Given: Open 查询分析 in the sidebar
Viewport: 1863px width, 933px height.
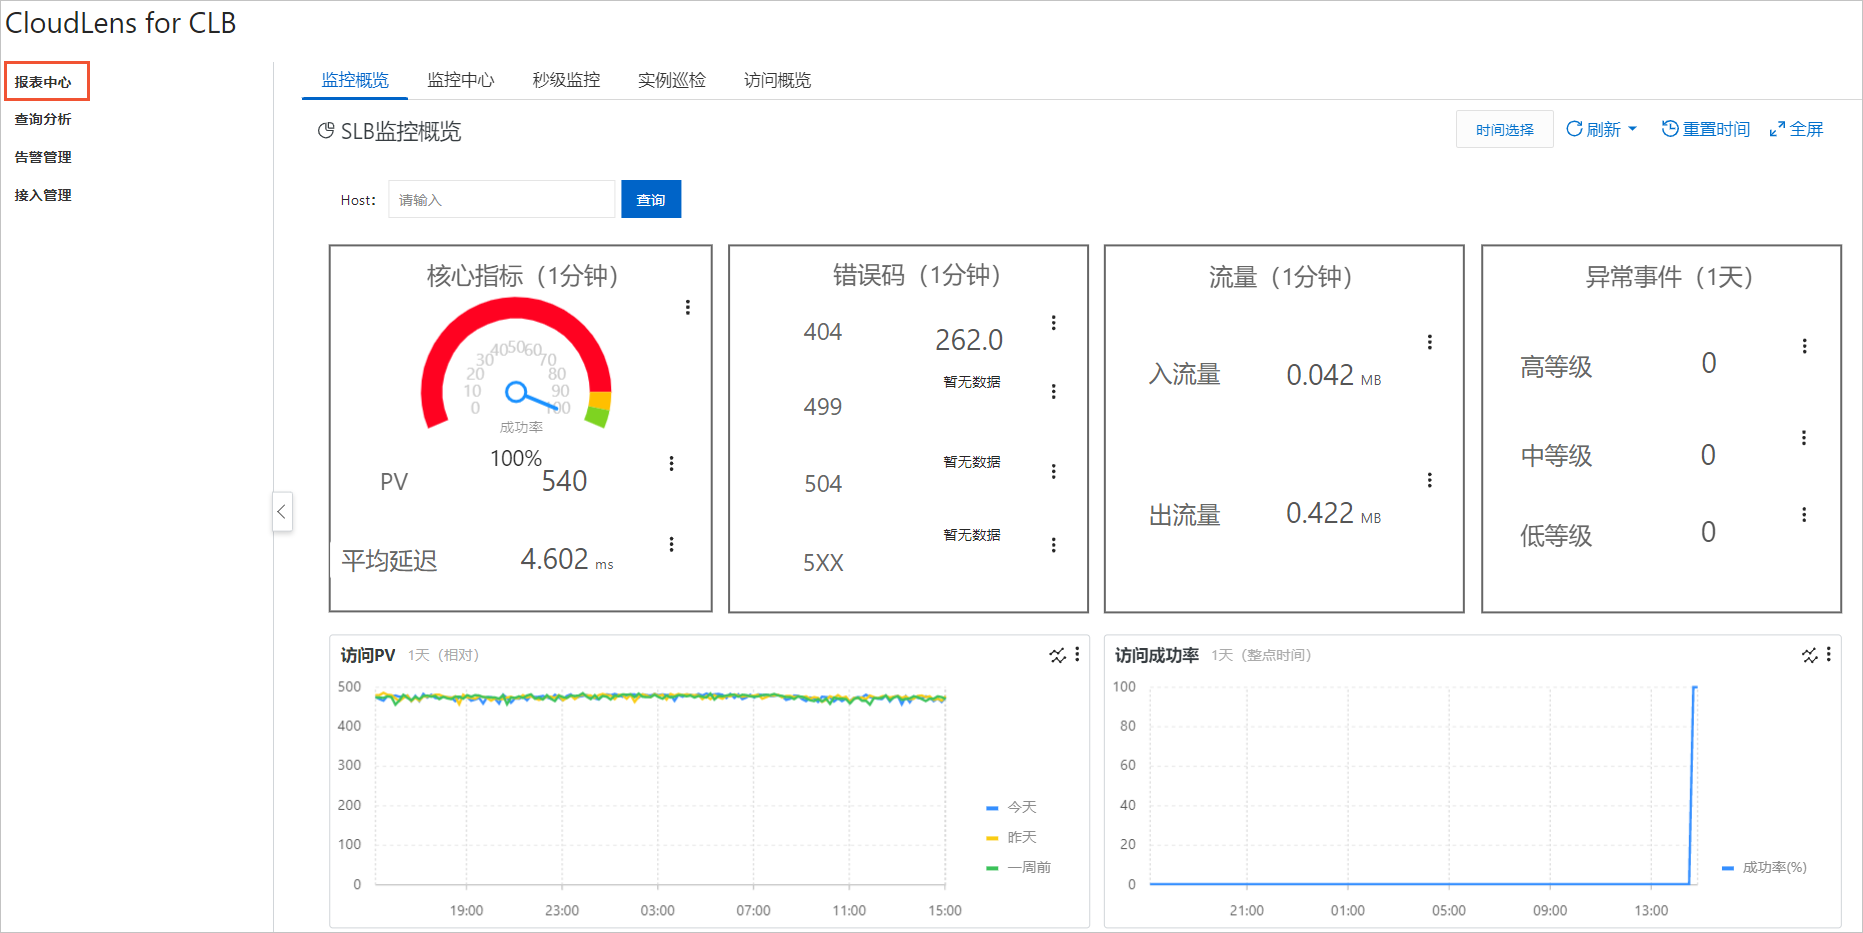Looking at the screenshot, I should [x=43, y=119].
